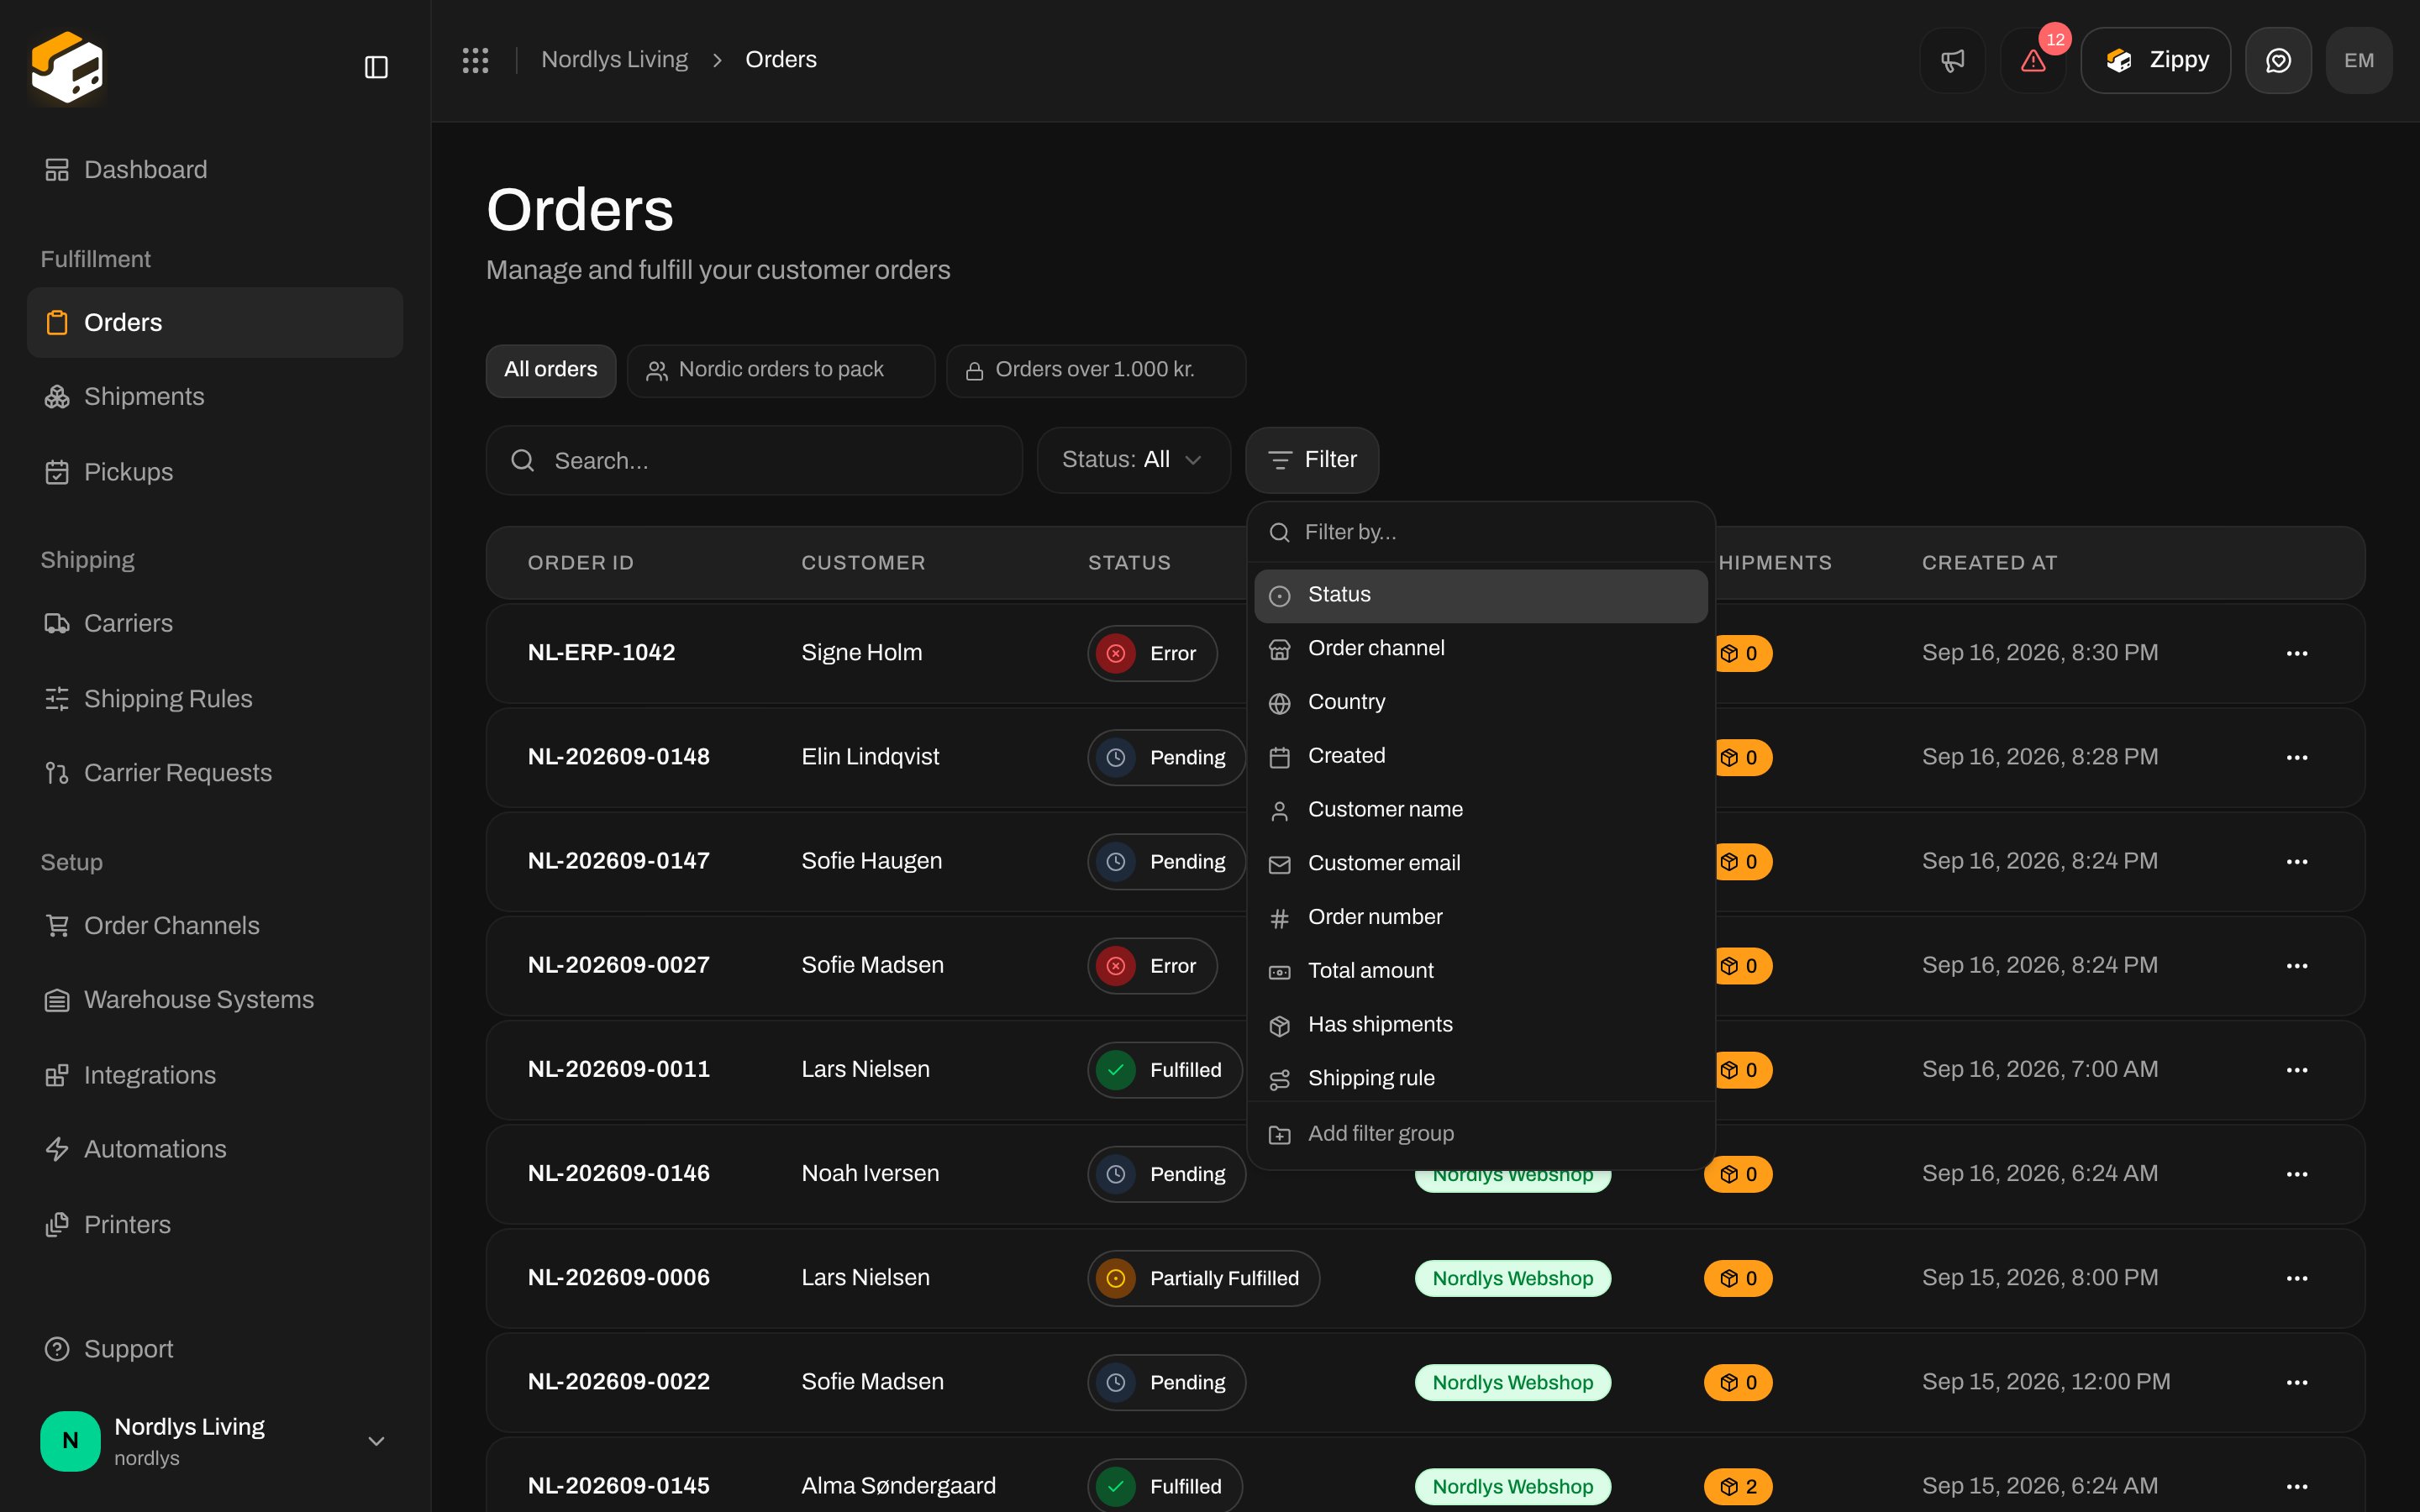
Task: Open Carrier Requests in sidebar
Action: click(215, 773)
